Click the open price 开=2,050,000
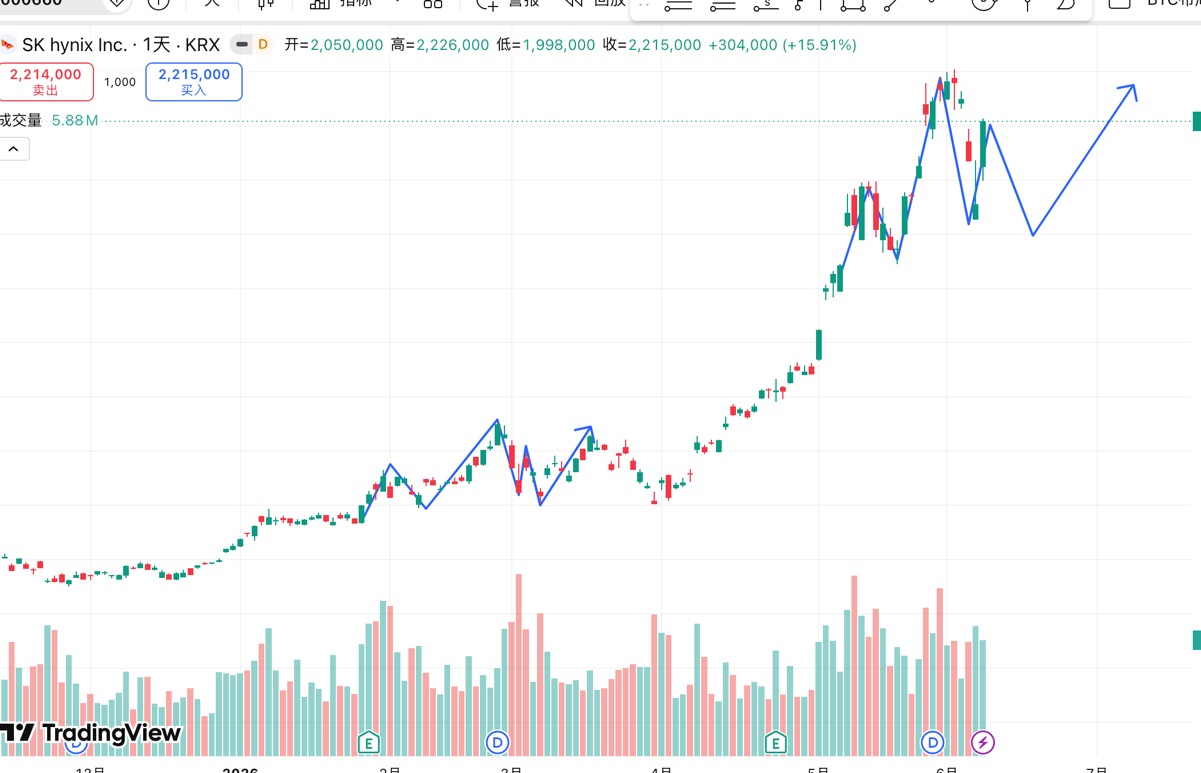 click(334, 45)
